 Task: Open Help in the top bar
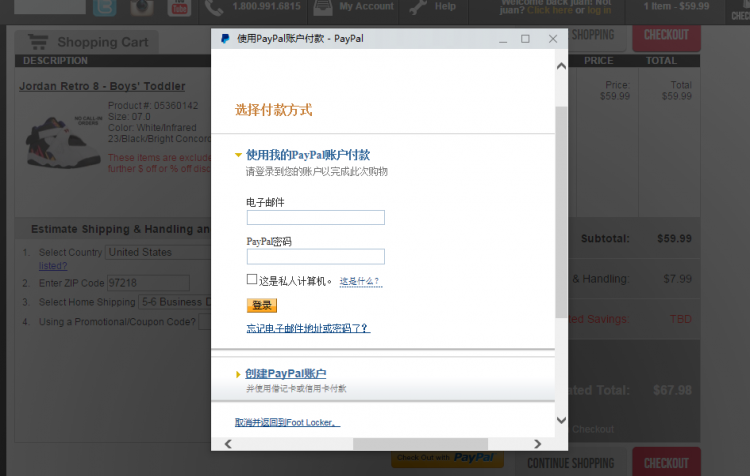(445, 6)
